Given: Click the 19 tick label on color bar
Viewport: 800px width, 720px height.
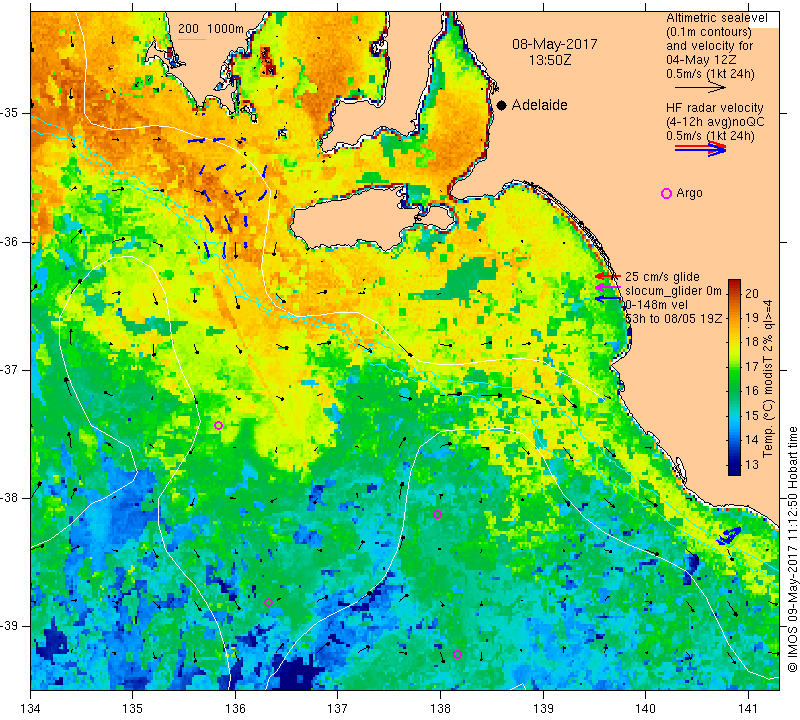Looking at the screenshot, I should pyautogui.click(x=752, y=318).
